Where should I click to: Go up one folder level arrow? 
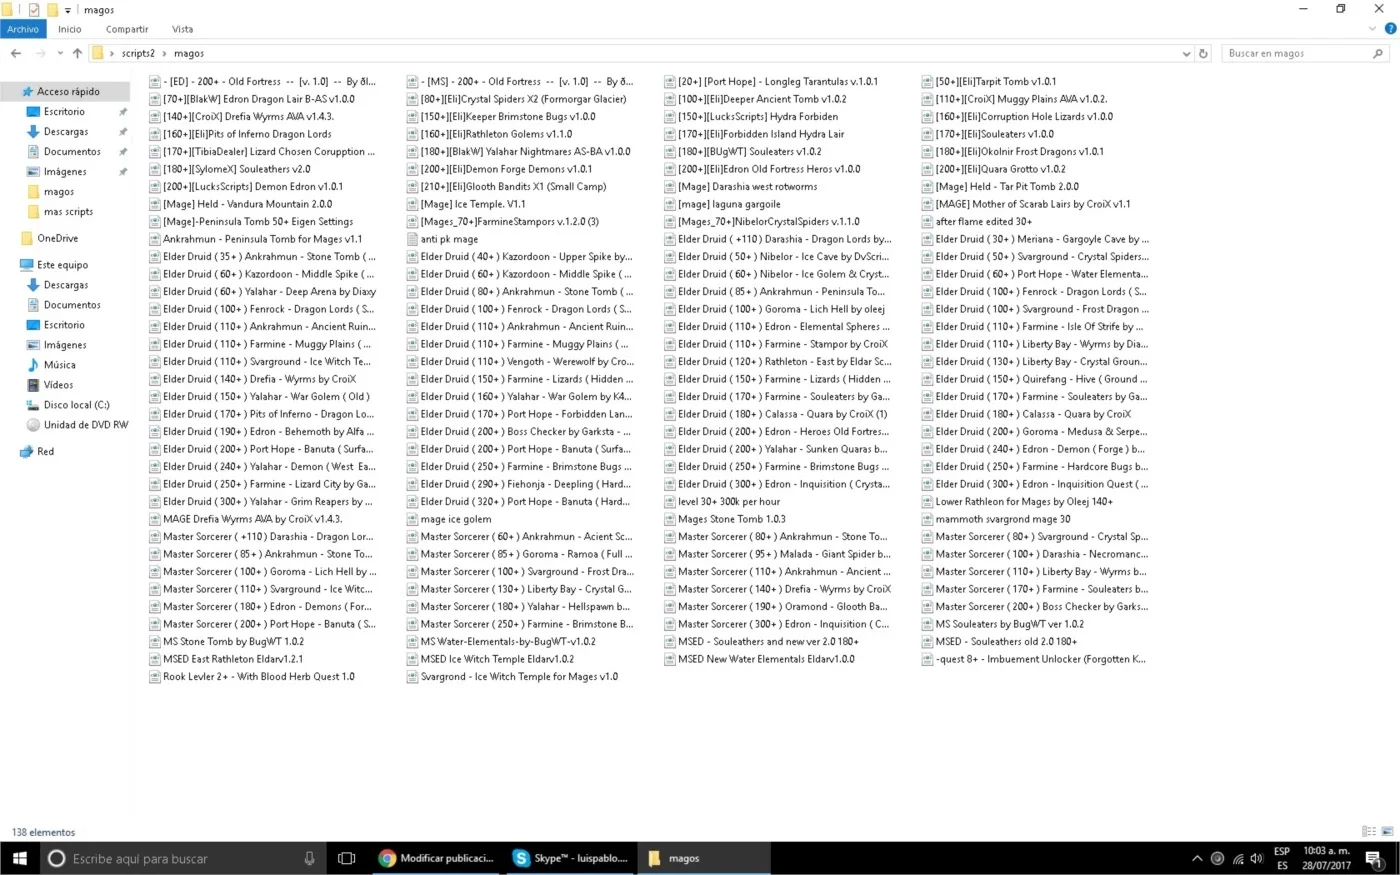77,53
